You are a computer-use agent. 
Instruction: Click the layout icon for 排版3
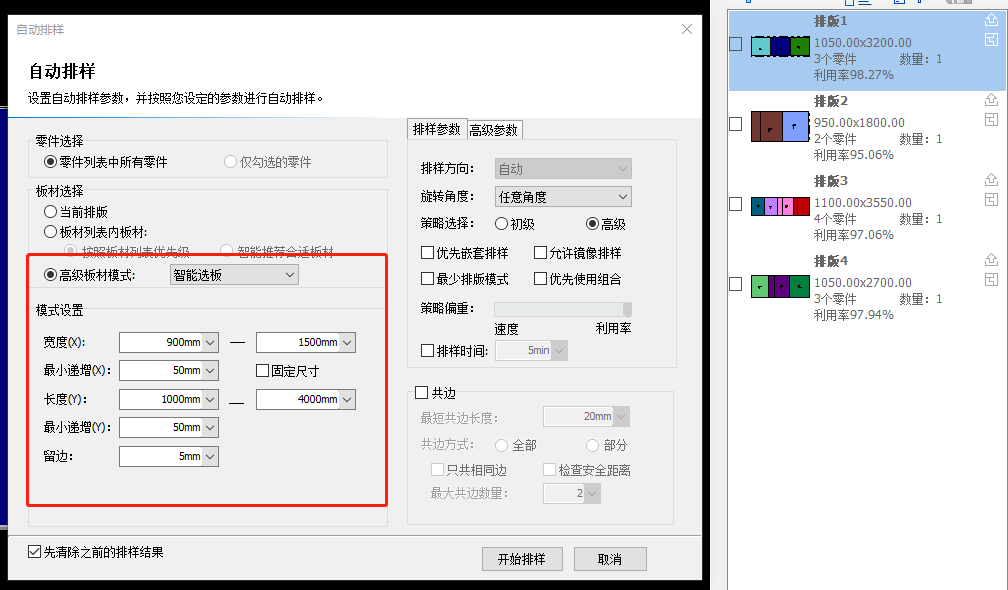point(991,199)
